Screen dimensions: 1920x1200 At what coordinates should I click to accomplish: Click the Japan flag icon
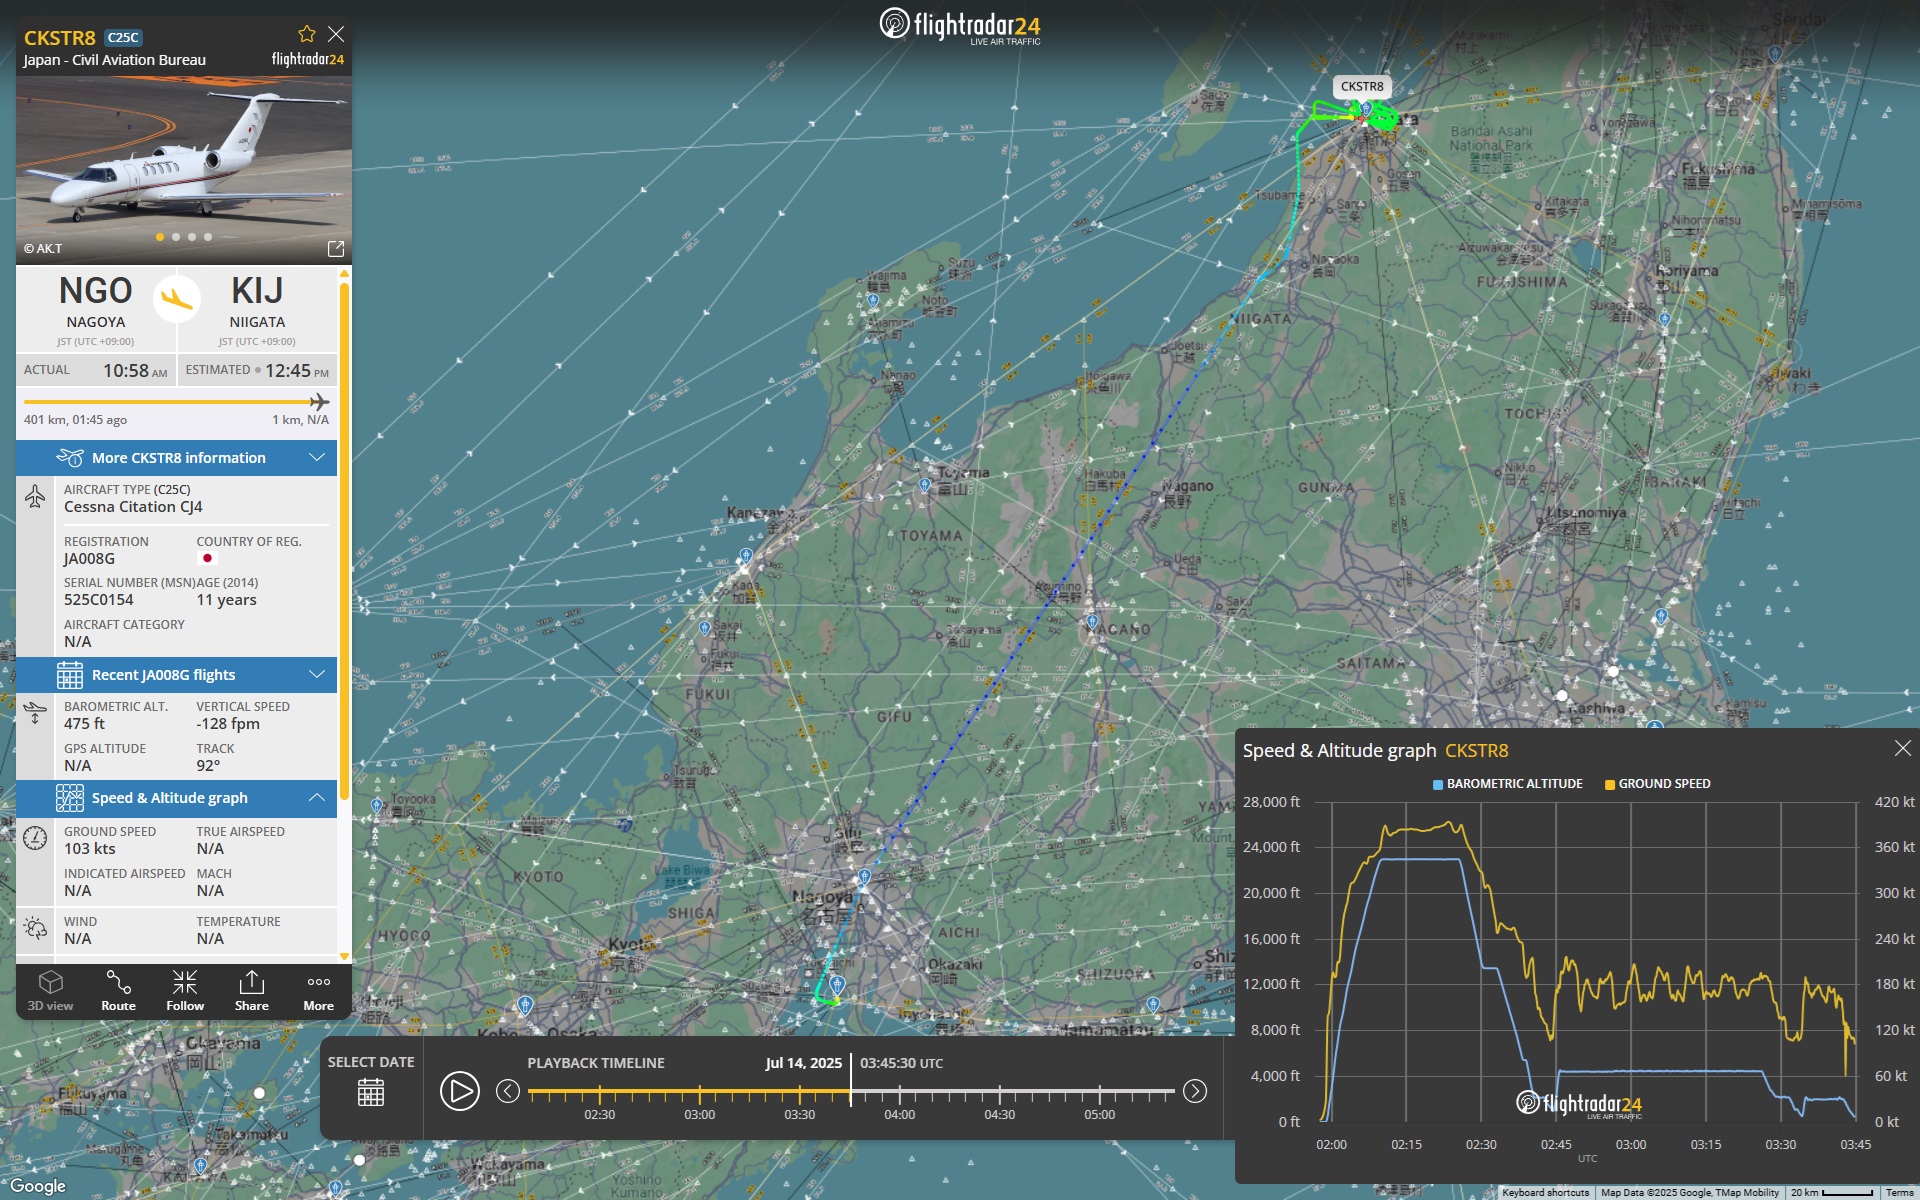[207, 558]
